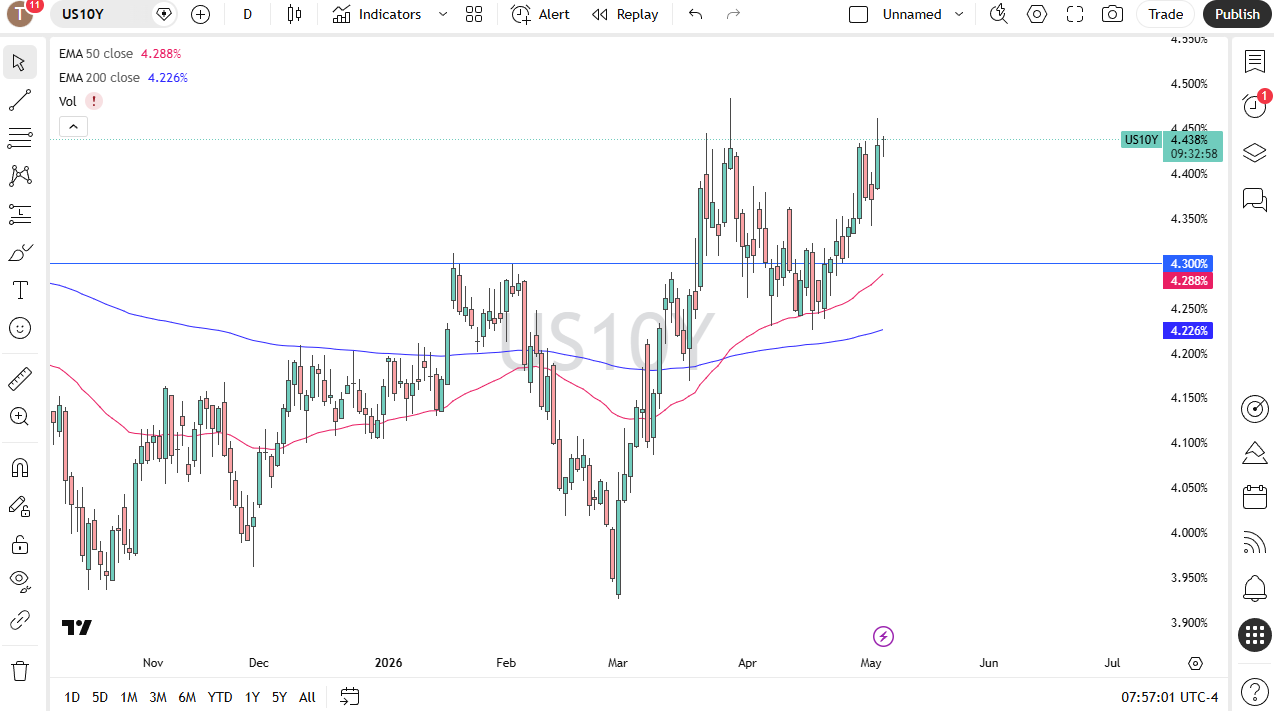Set time range to 6M
This screenshot has width=1274, height=711.
[187, 697]
